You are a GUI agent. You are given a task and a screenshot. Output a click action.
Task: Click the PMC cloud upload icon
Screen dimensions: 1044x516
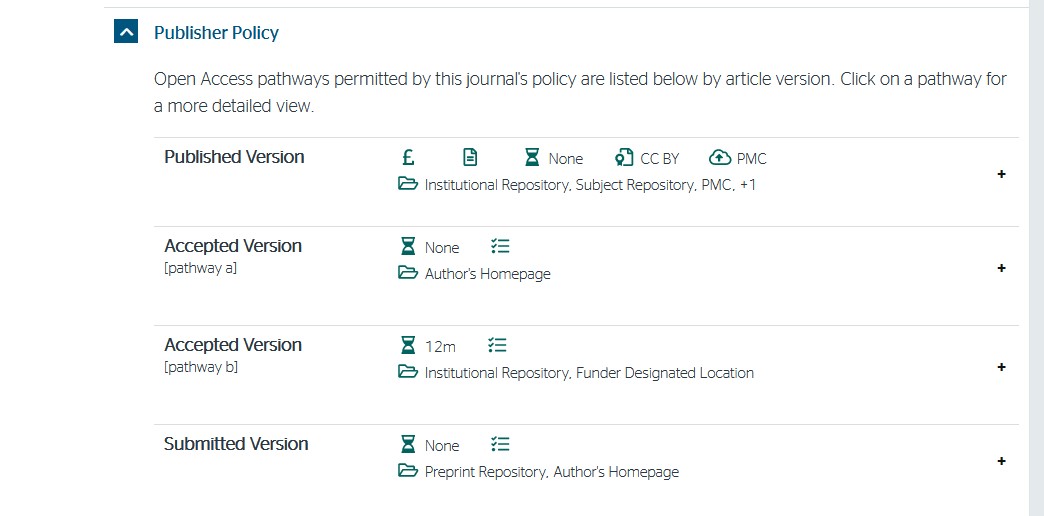click(720, 158)
